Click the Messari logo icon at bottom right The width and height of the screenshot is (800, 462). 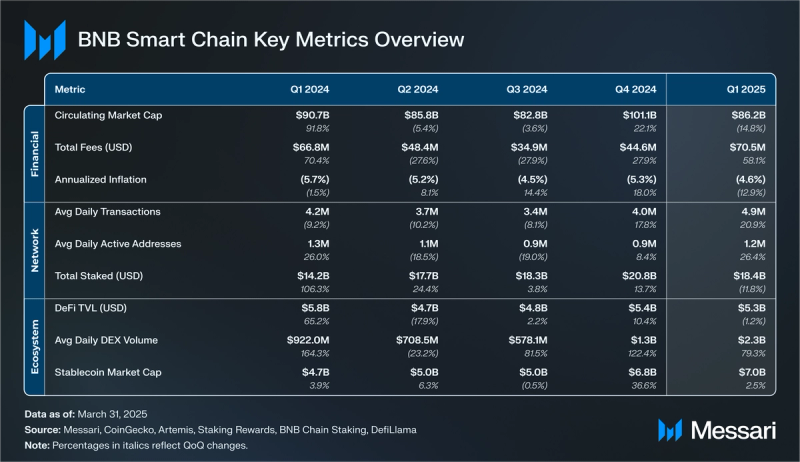[670, 430]
